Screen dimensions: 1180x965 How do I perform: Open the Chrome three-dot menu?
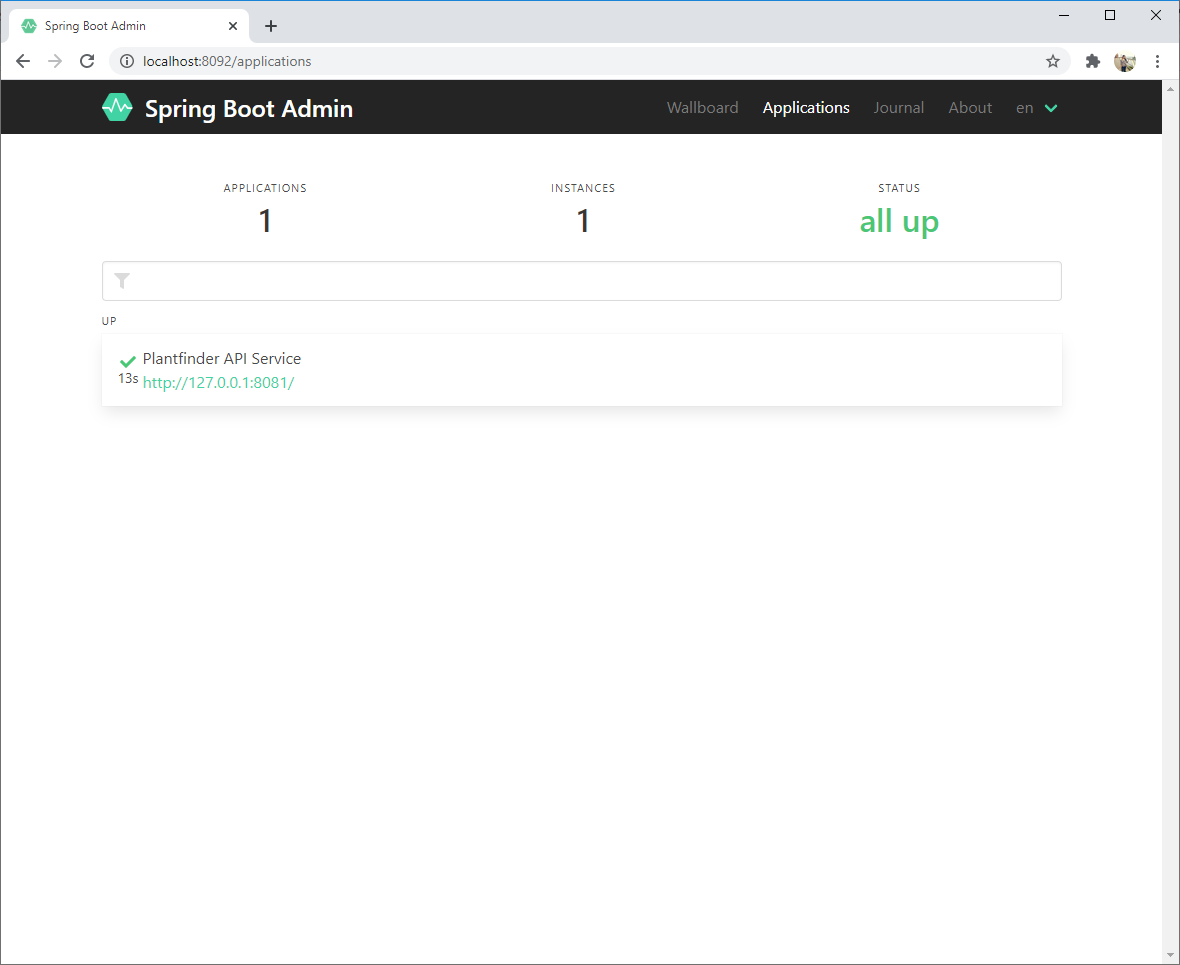point(1157,61)
